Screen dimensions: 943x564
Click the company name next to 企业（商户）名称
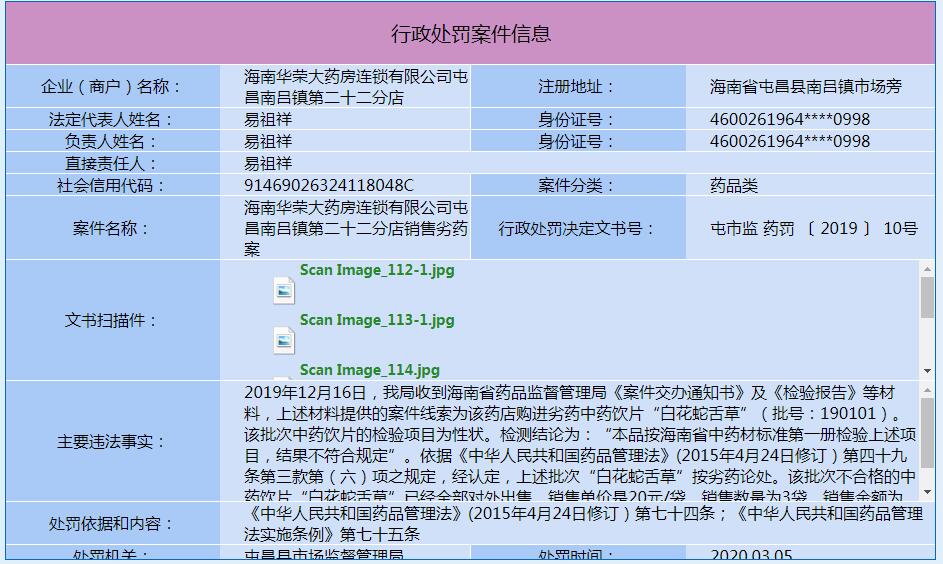pyautogui.click(x=356, y=87)
